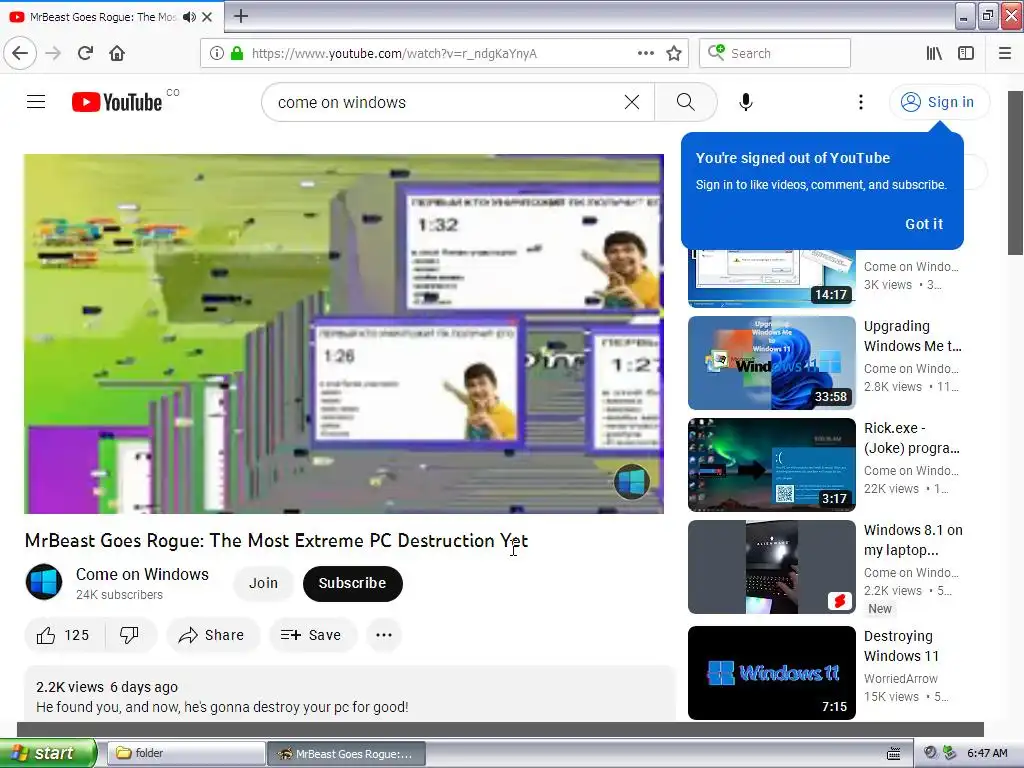Go to YouTube home via logo
The height and width of the screenshot is (768, 1024).
pyautogui.click(x=118, y=102)
